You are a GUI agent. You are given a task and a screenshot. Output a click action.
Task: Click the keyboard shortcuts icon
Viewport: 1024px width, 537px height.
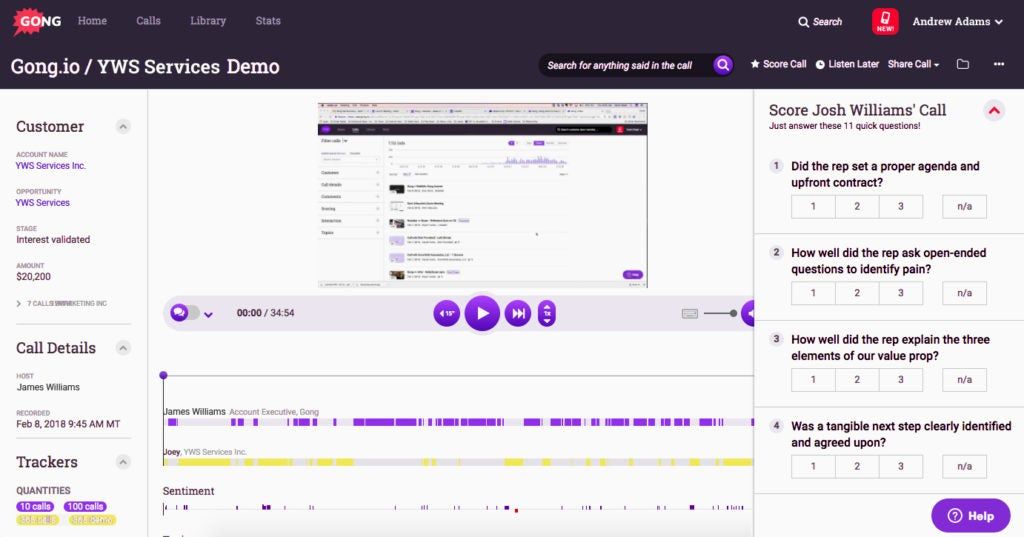(690, 314)
